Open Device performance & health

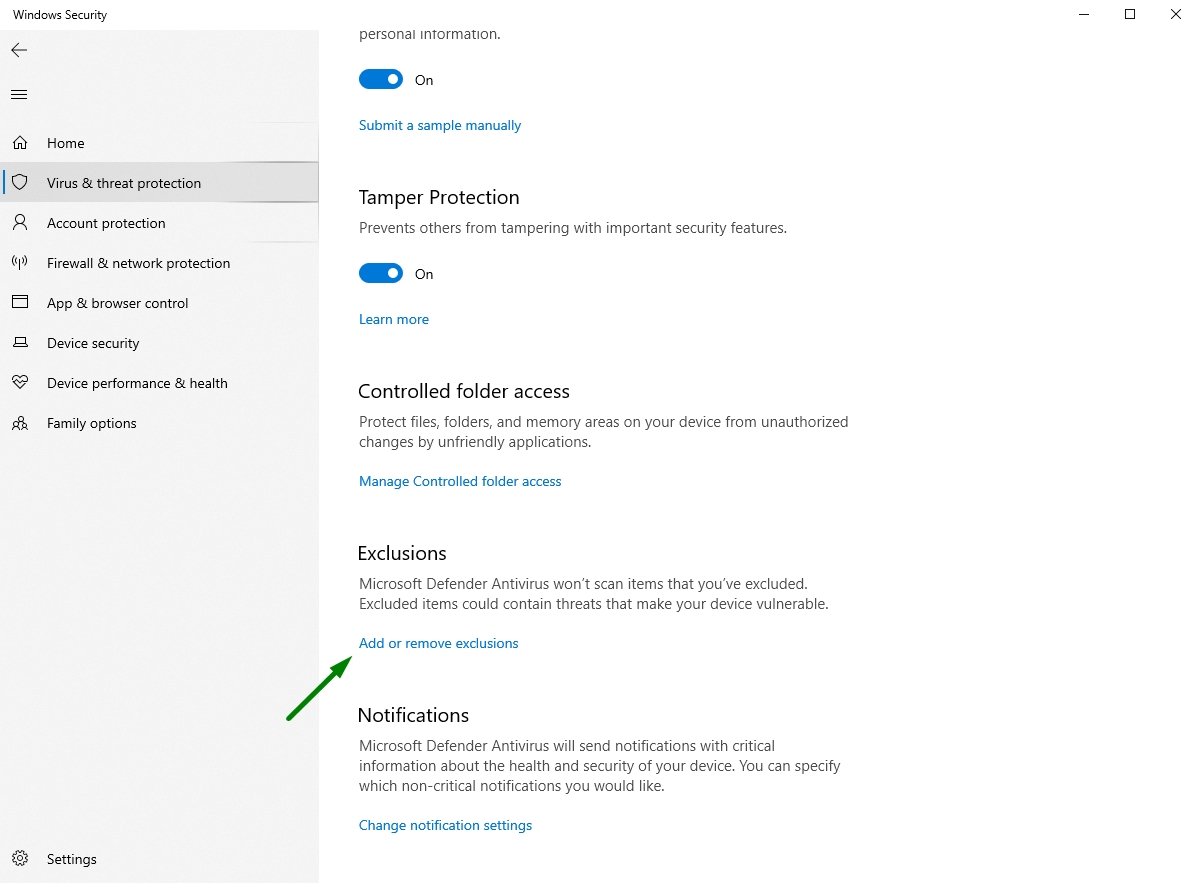[x=159, y=383]
